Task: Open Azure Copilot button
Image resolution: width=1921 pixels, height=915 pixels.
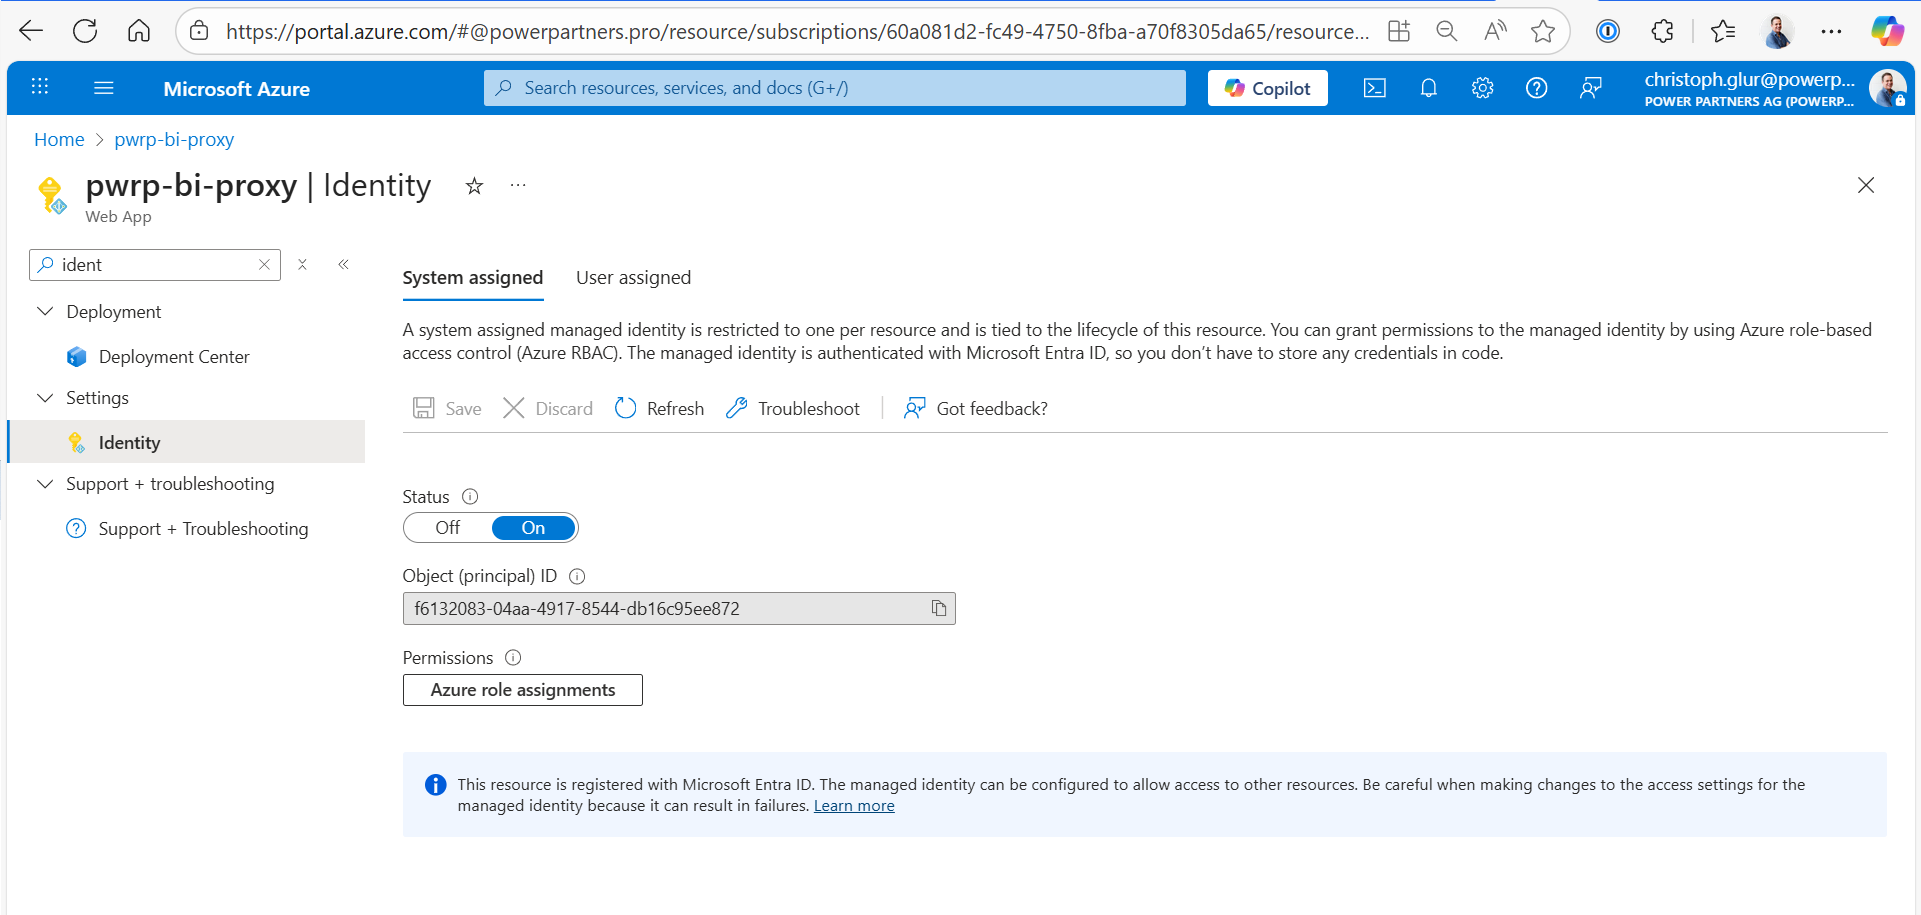Action: coord(1268,88)
